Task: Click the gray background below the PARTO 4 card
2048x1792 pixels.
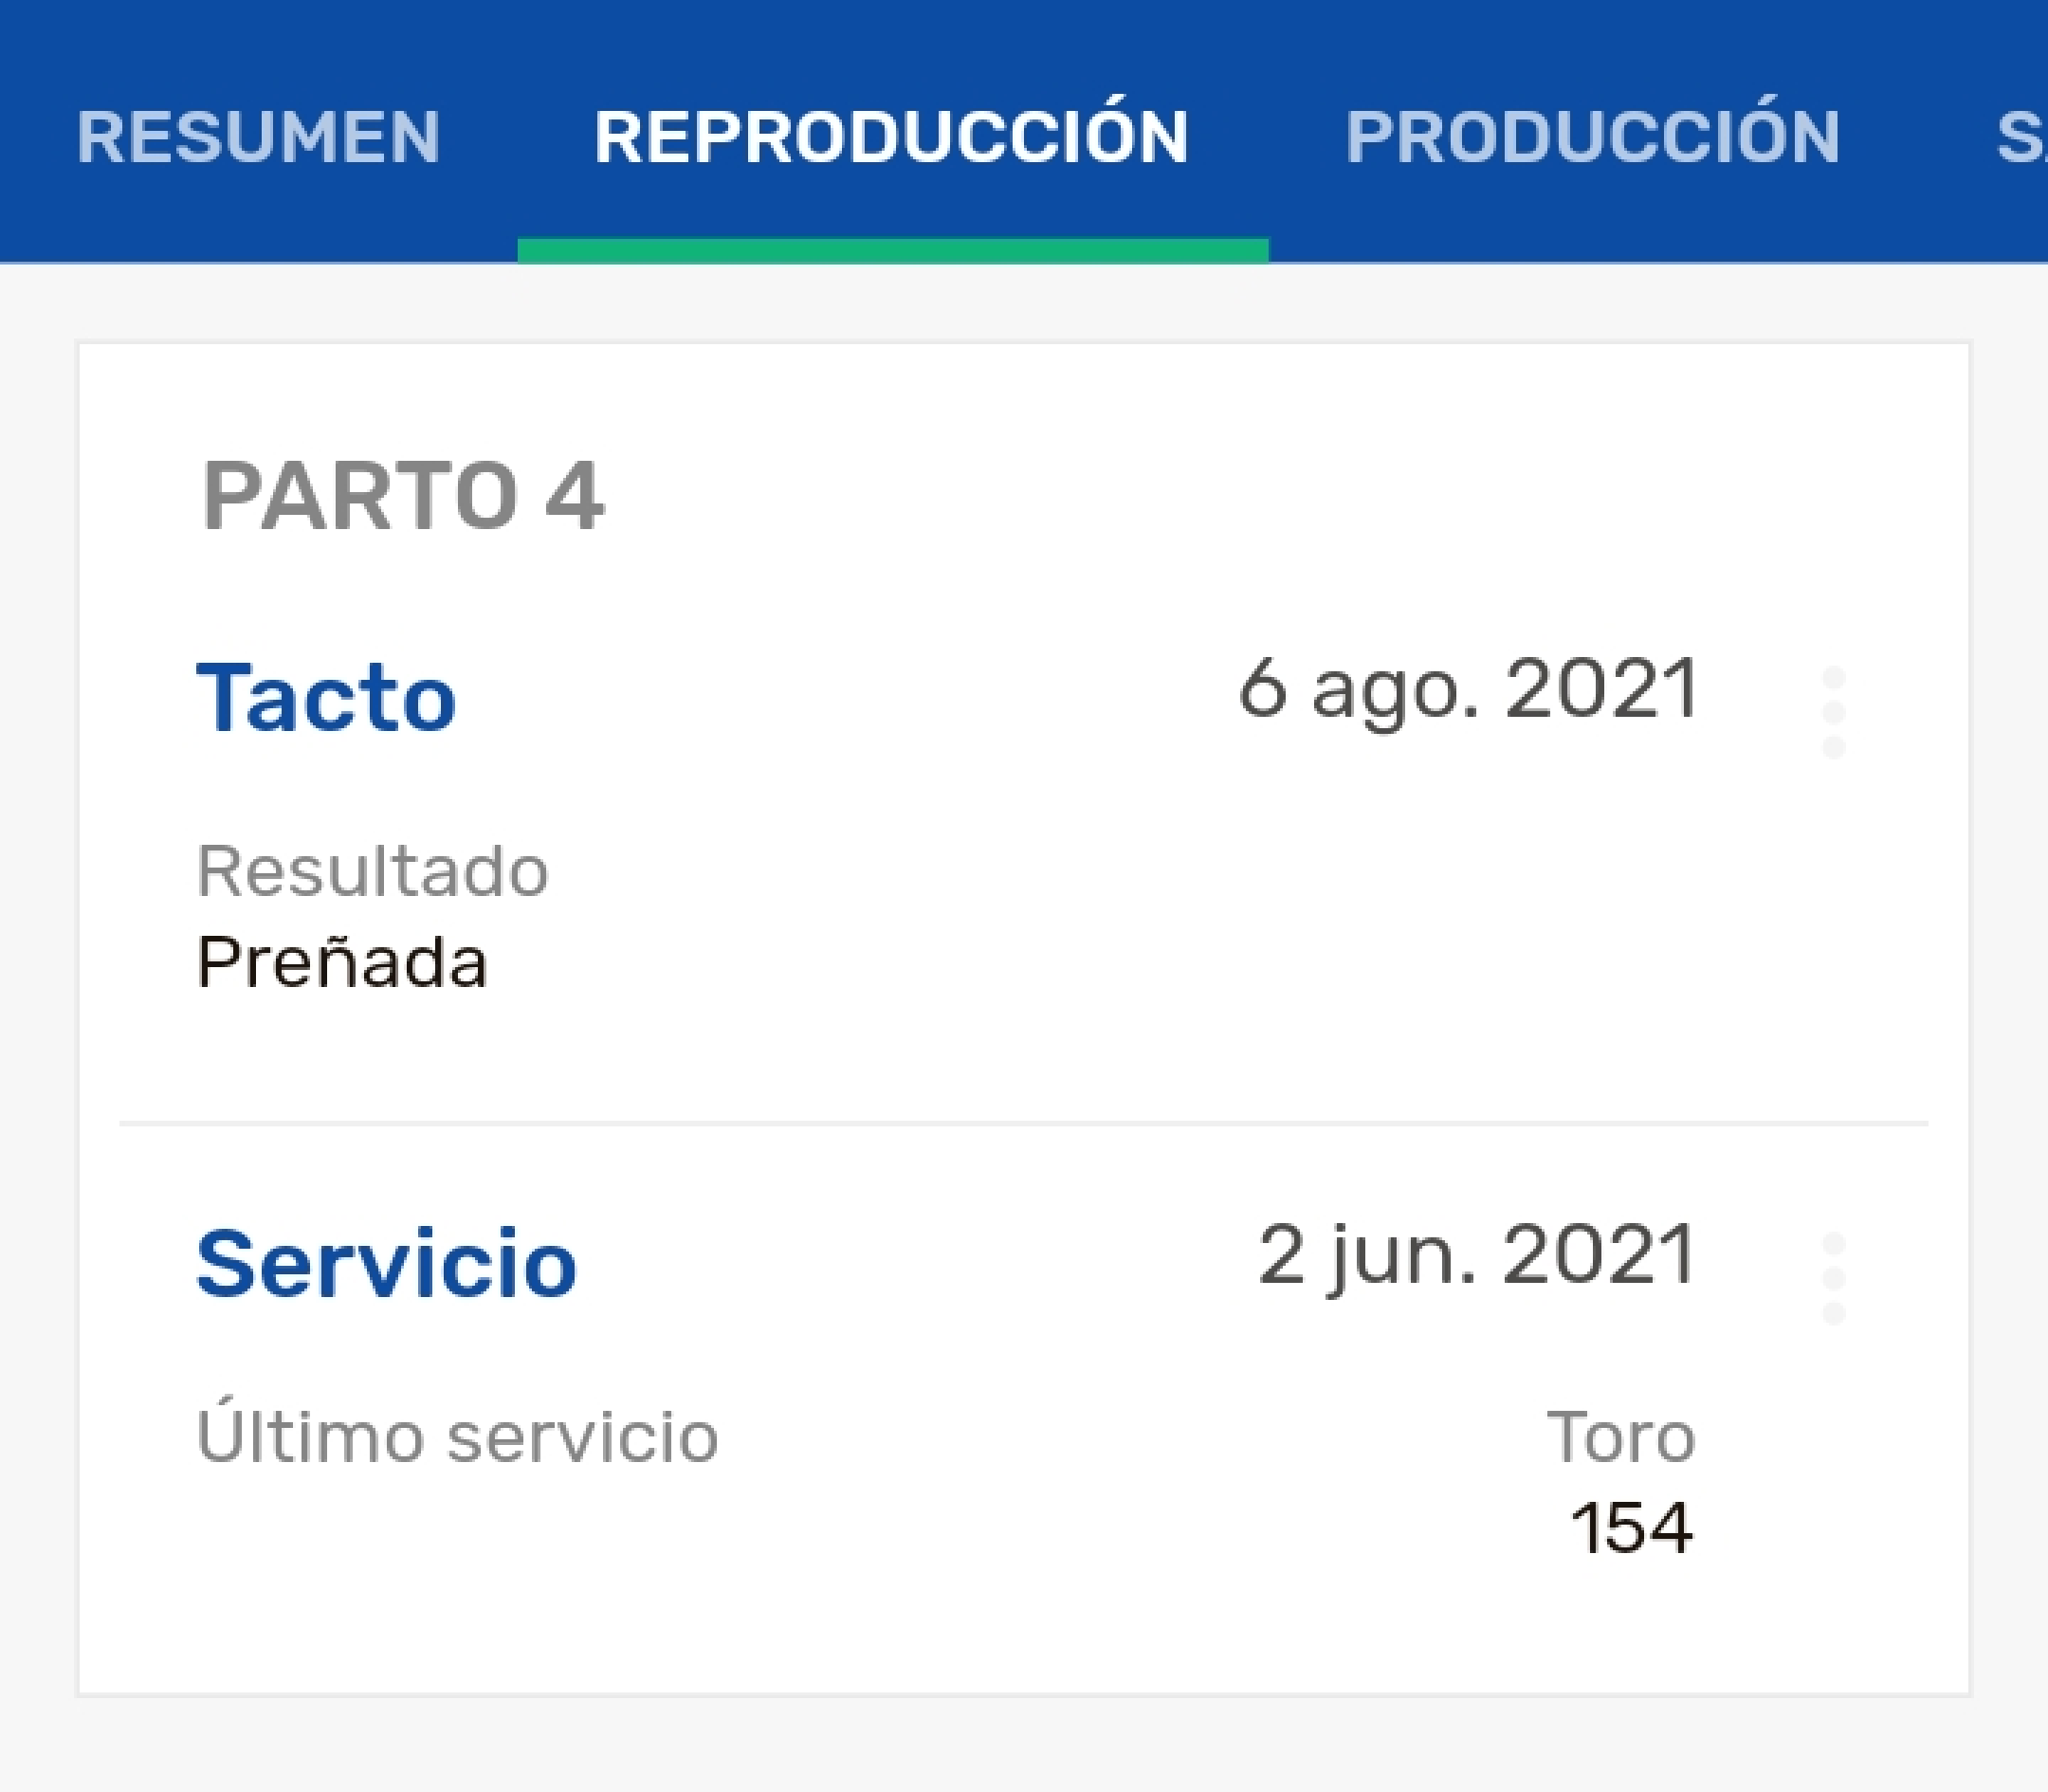Action: pos(1023,1745)
